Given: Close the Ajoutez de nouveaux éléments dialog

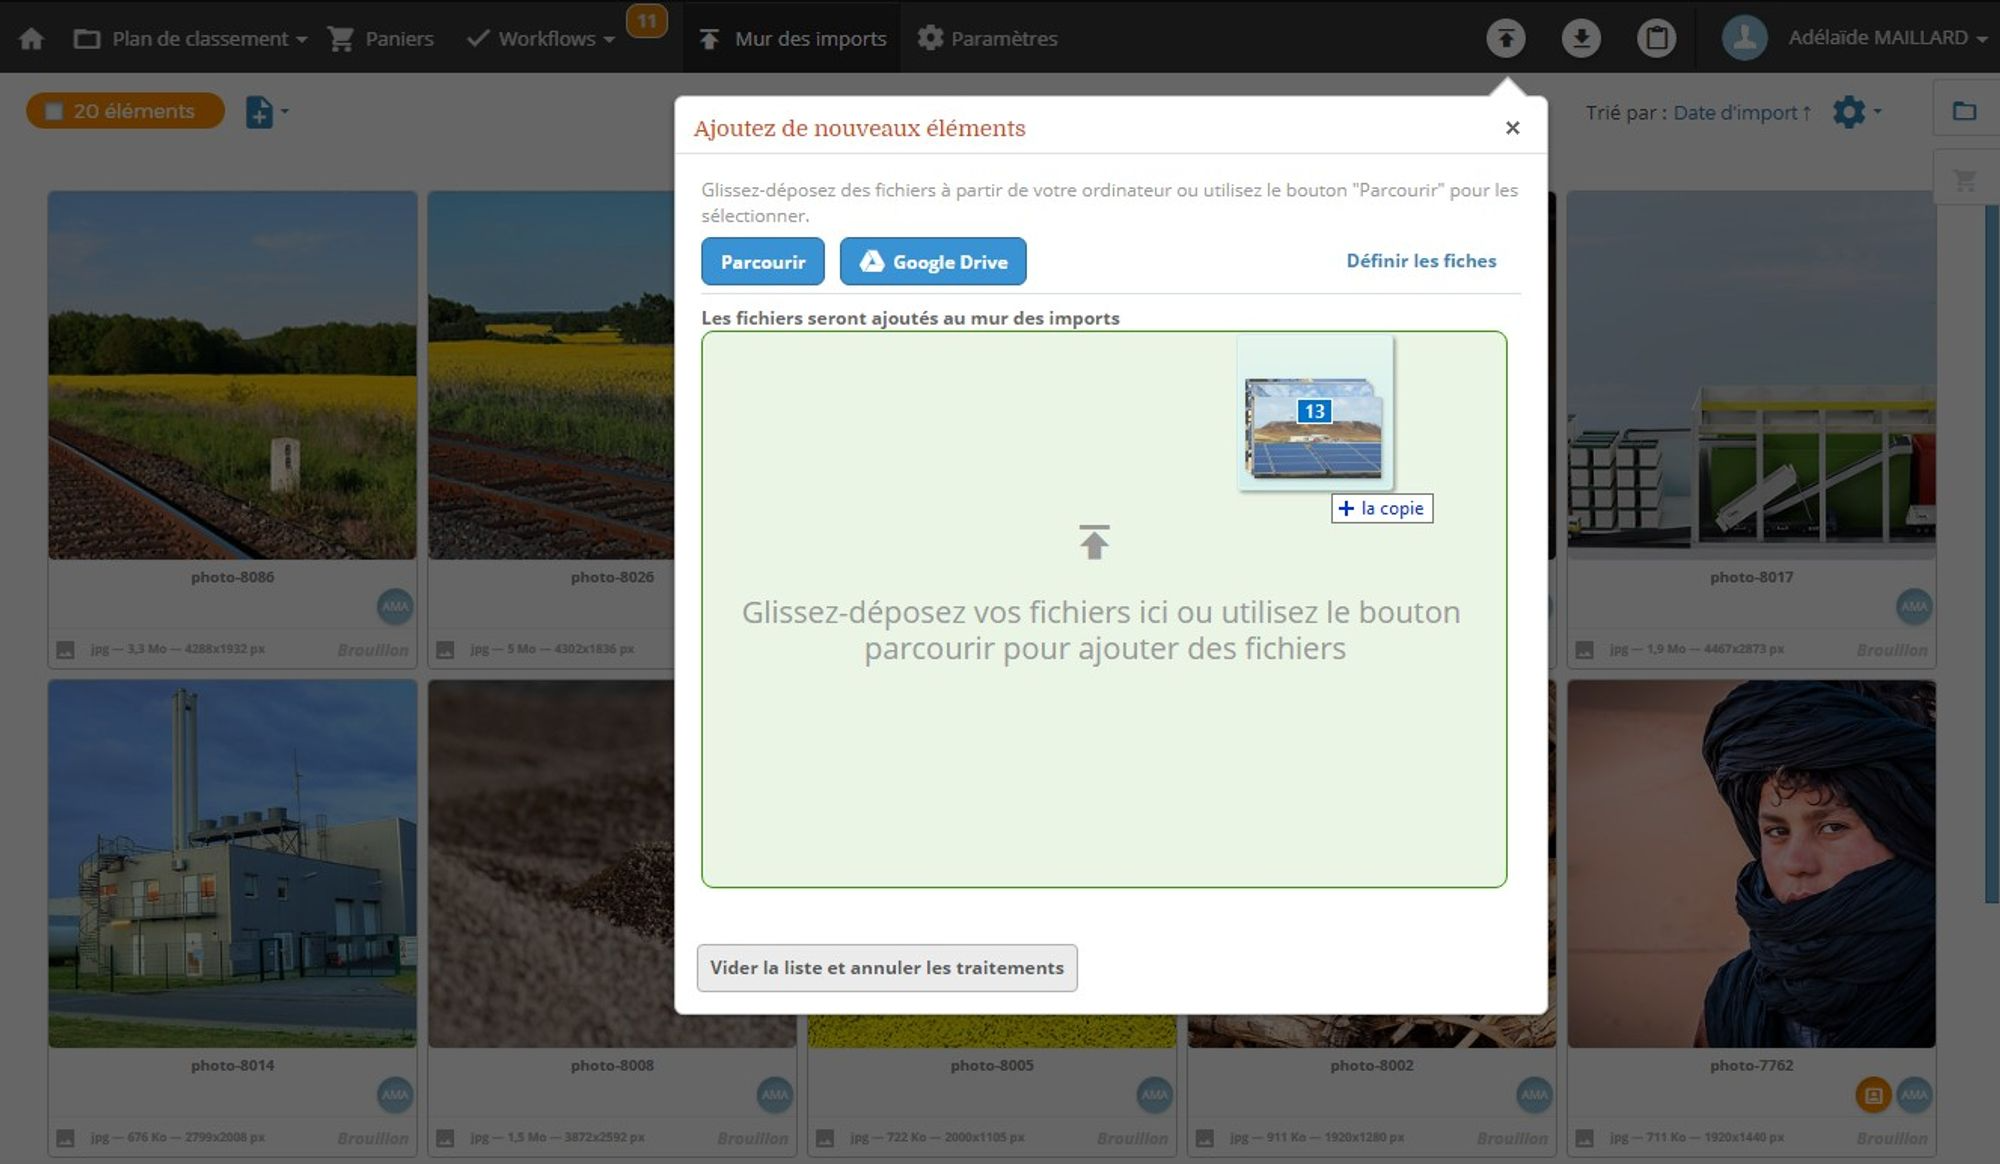Looking at the screenshot, I should (x=1512, y=128).
